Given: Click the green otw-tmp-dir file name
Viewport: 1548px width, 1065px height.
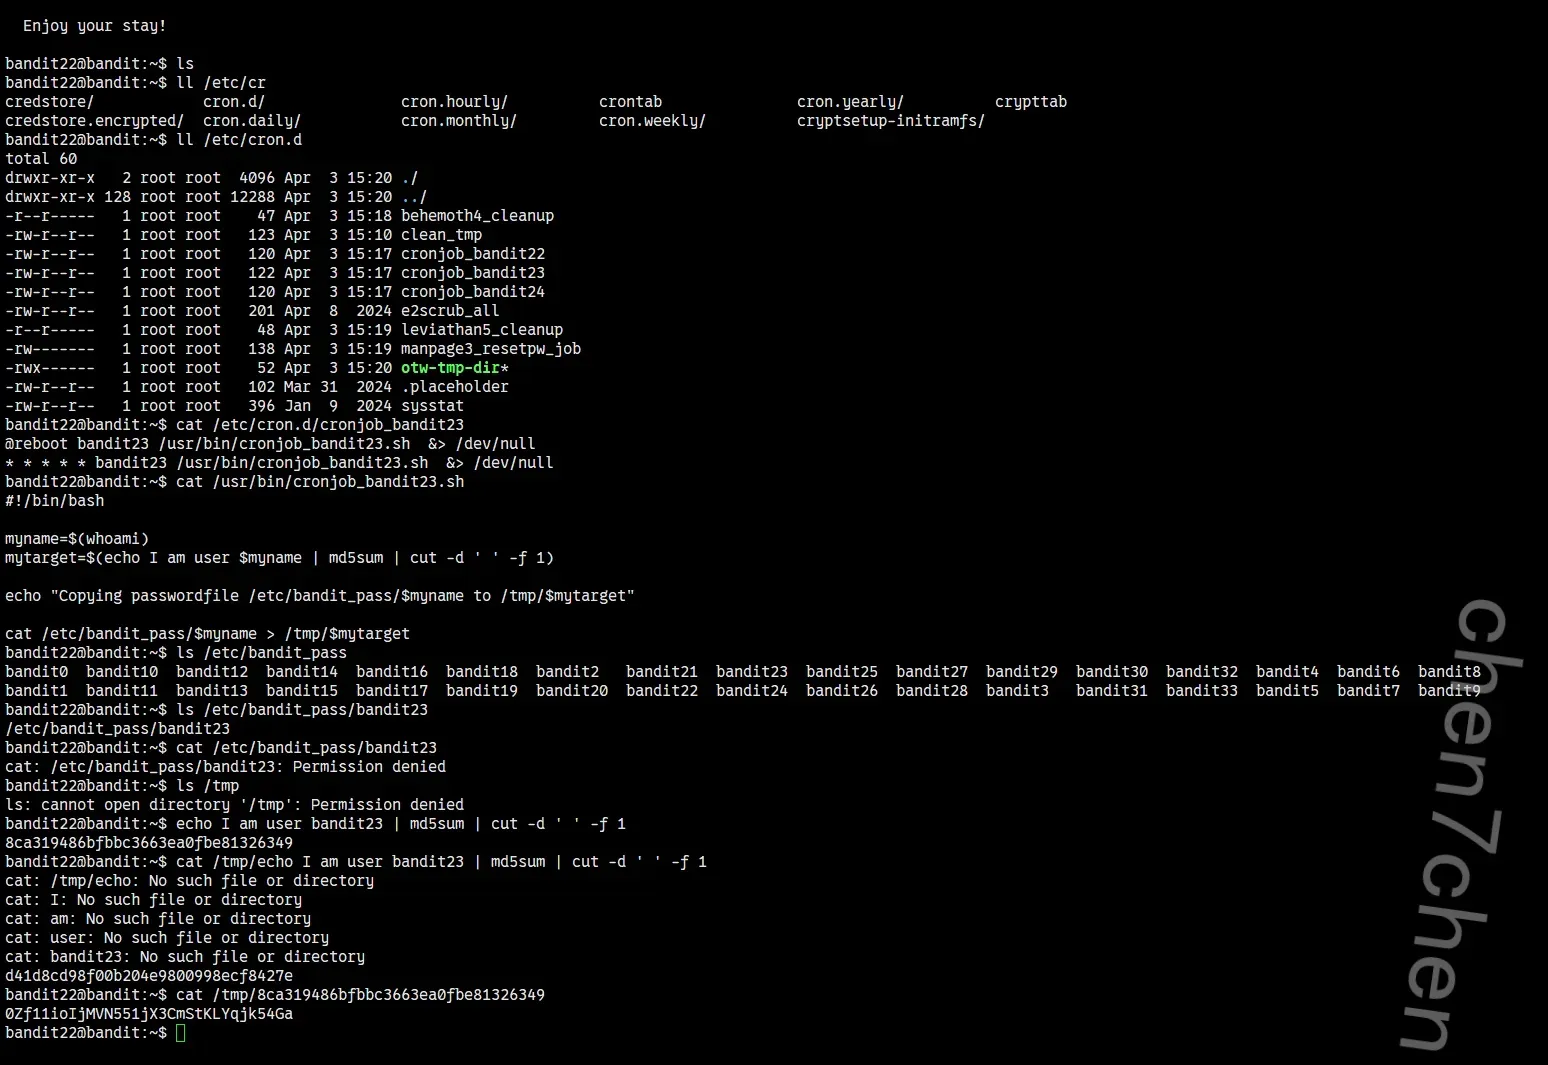Looking at the screenshot, I should click(x=450, y=368).
